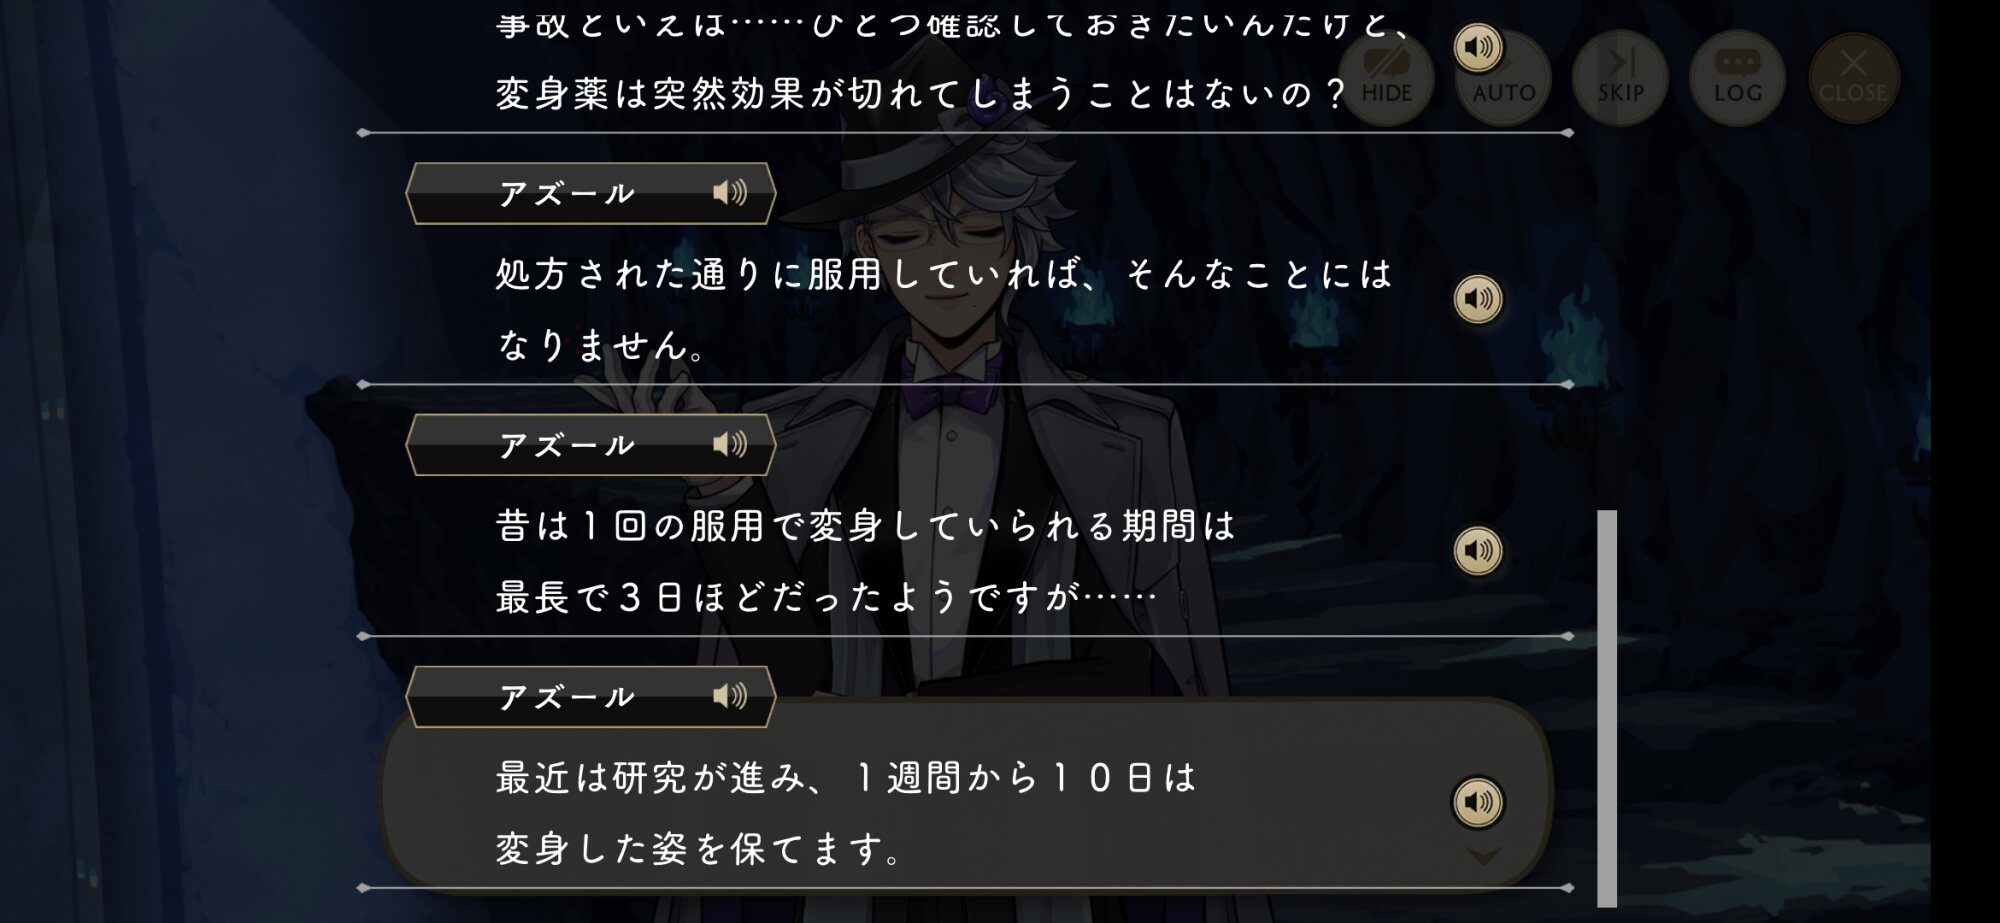Tap speaker icon on second アズール name tag
Viewport: 2000px width, 923px height.
point(729,444)
